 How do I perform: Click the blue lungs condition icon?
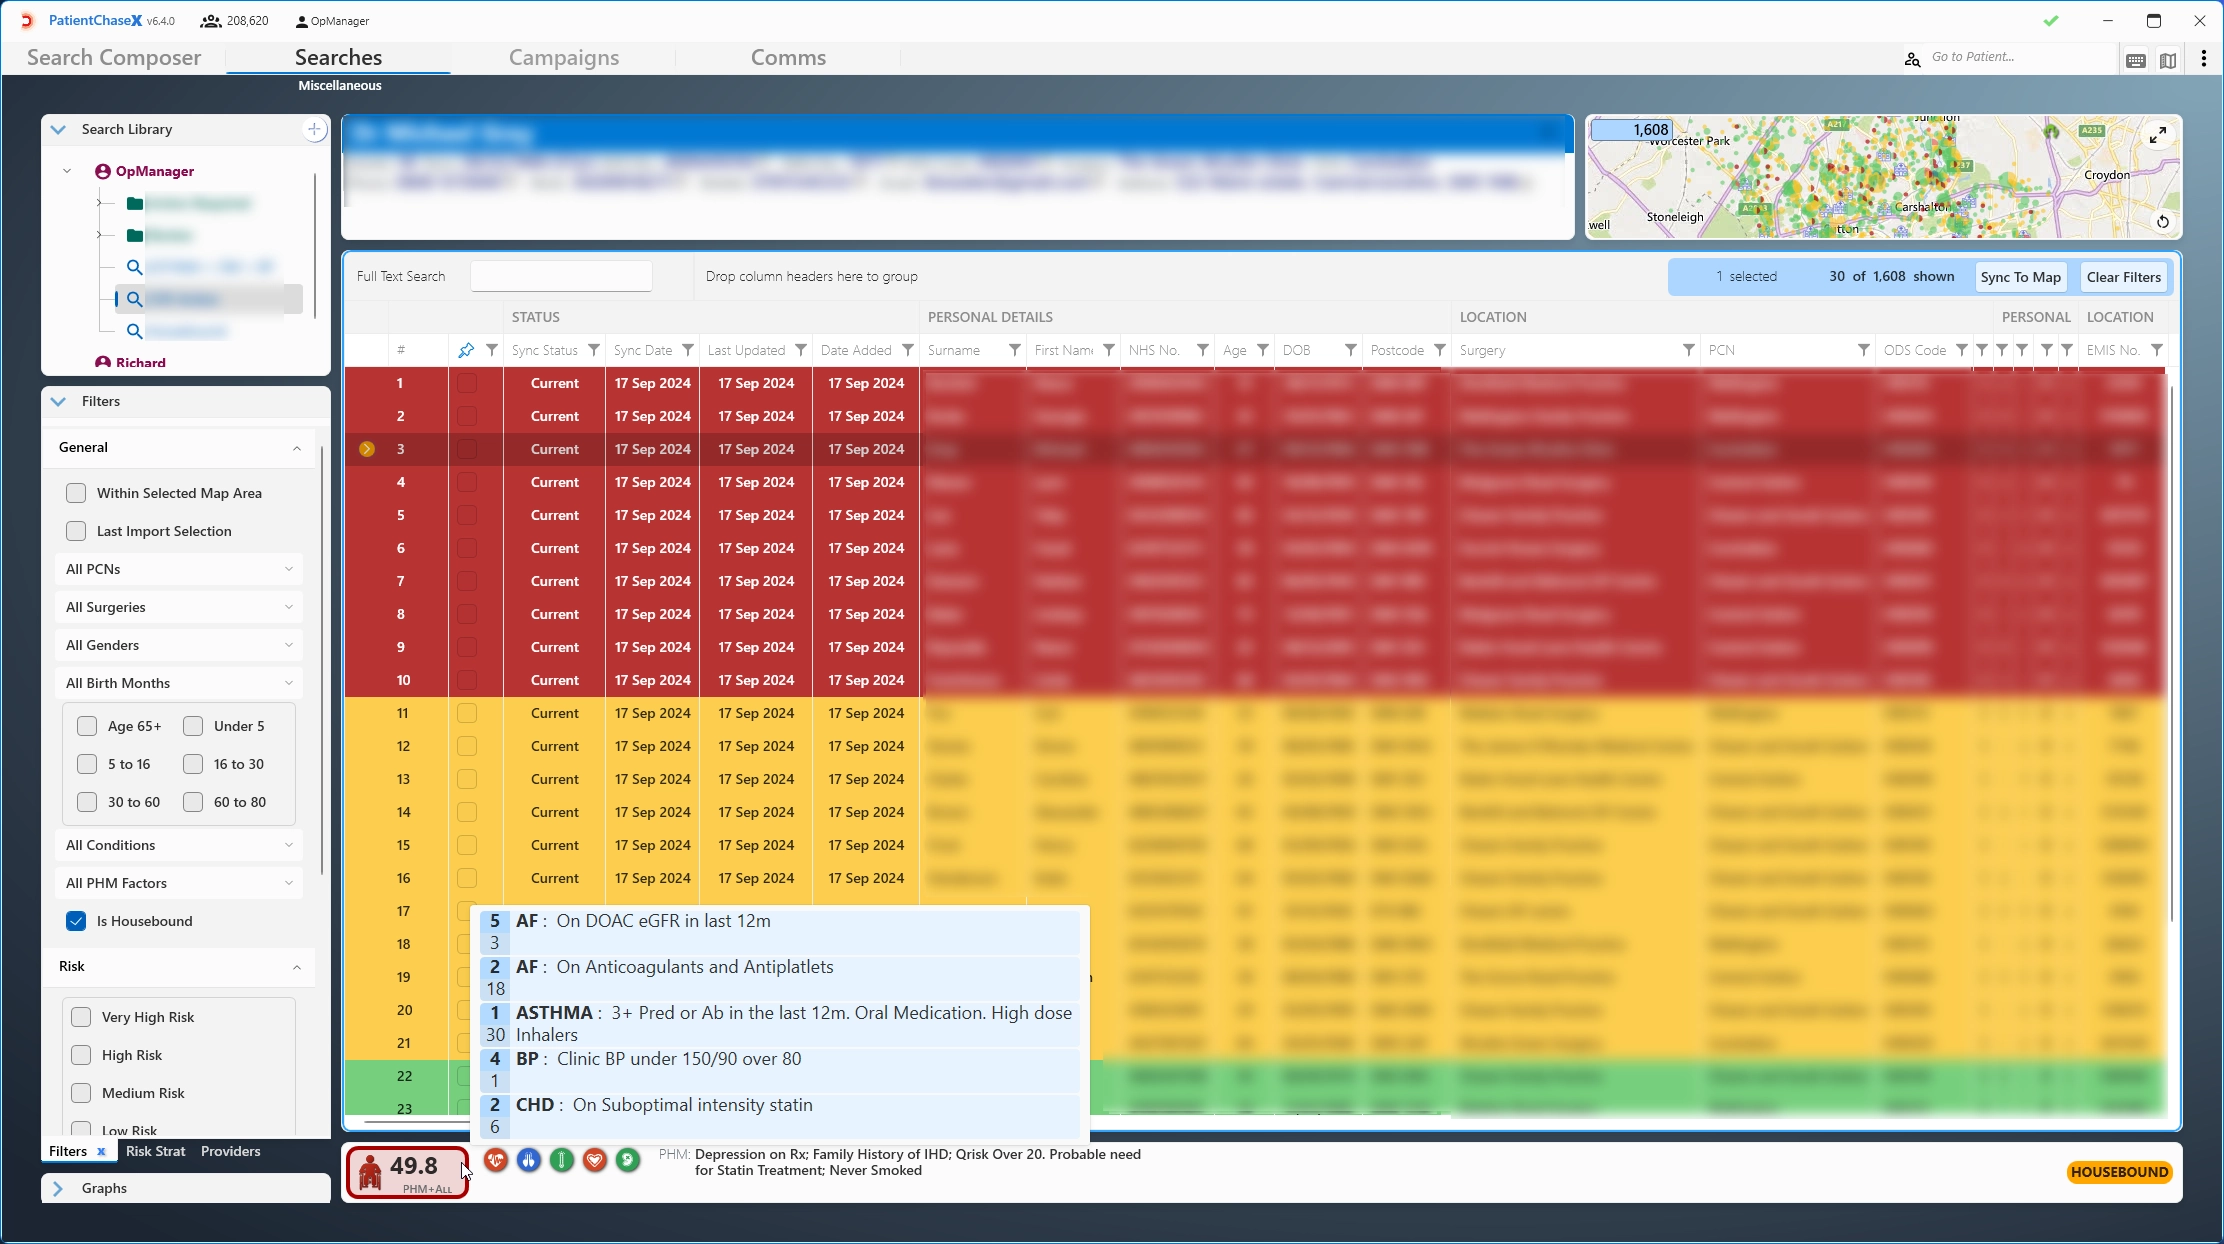(x=529, y=1160)
